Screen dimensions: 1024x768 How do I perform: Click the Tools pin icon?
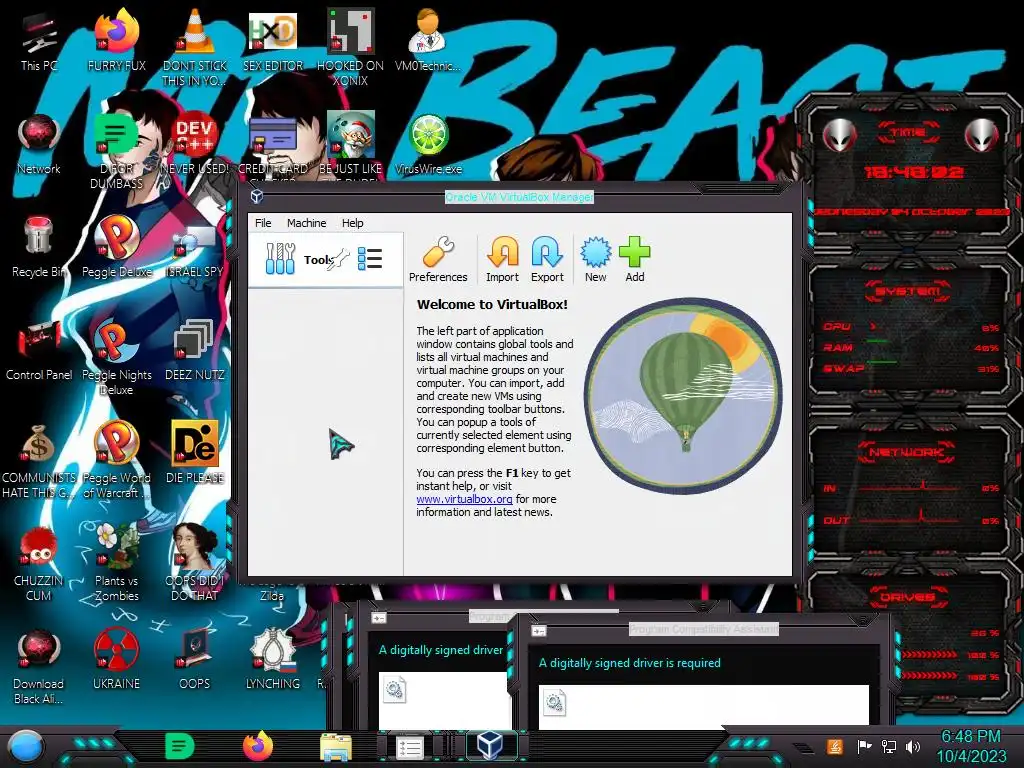tap(338, 260)
